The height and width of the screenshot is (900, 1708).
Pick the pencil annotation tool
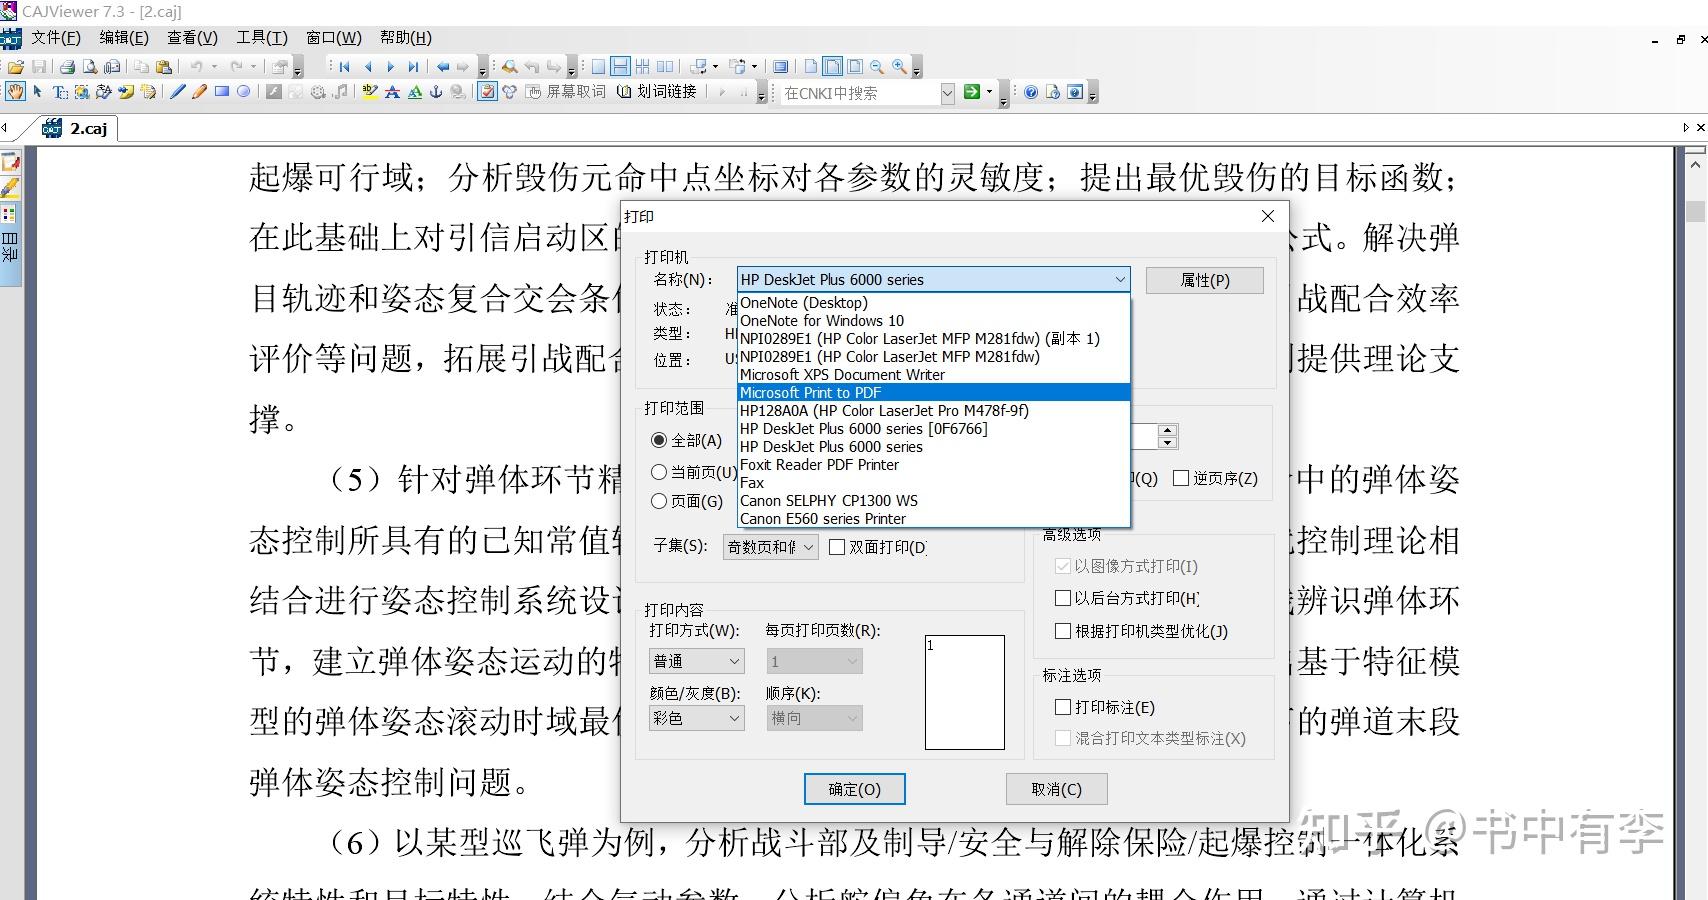[200, 92]
